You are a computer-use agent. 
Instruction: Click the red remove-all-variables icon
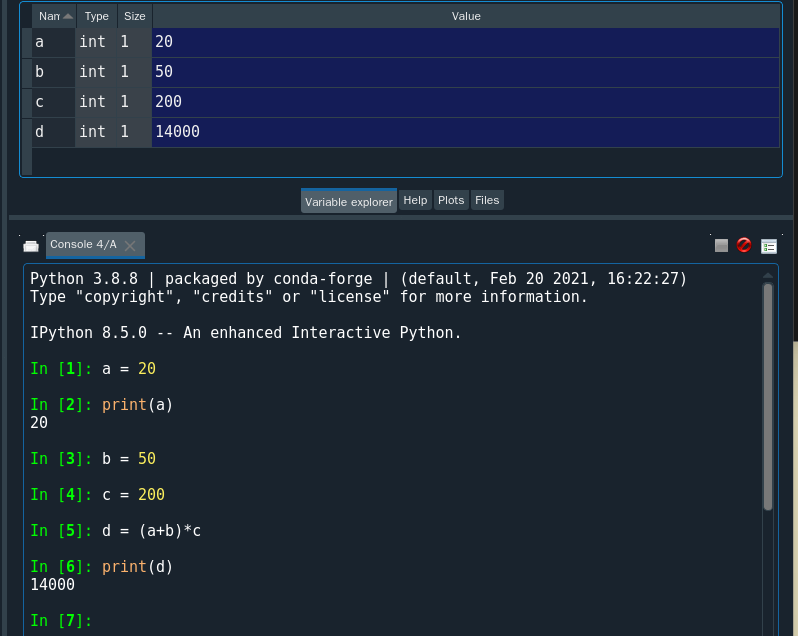click(x=744, y=245)
